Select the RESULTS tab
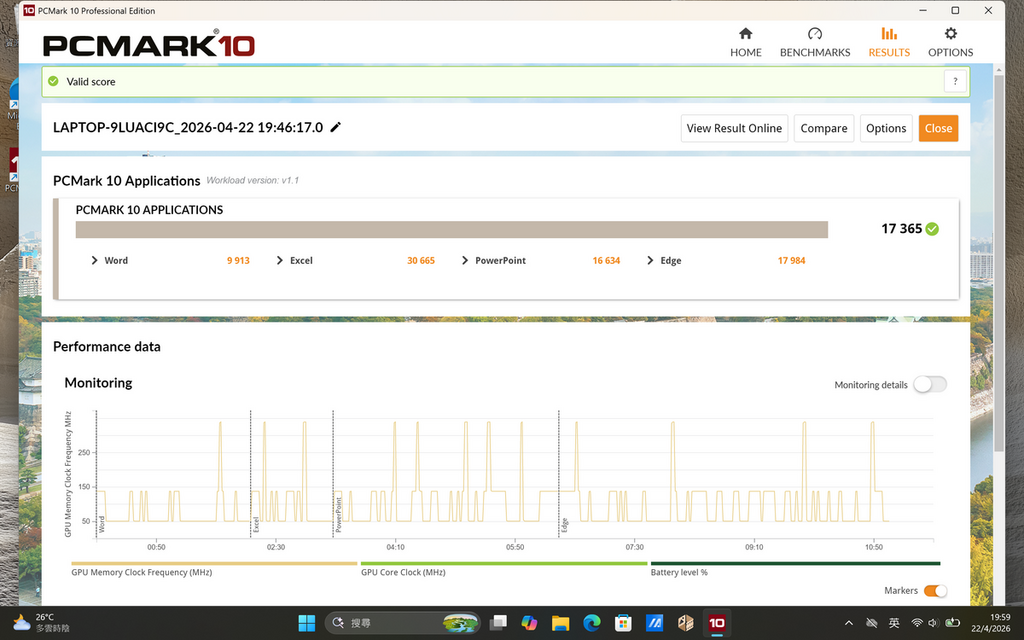The width and height of the screenshot is (1024, 640). (x=889, y=42)
